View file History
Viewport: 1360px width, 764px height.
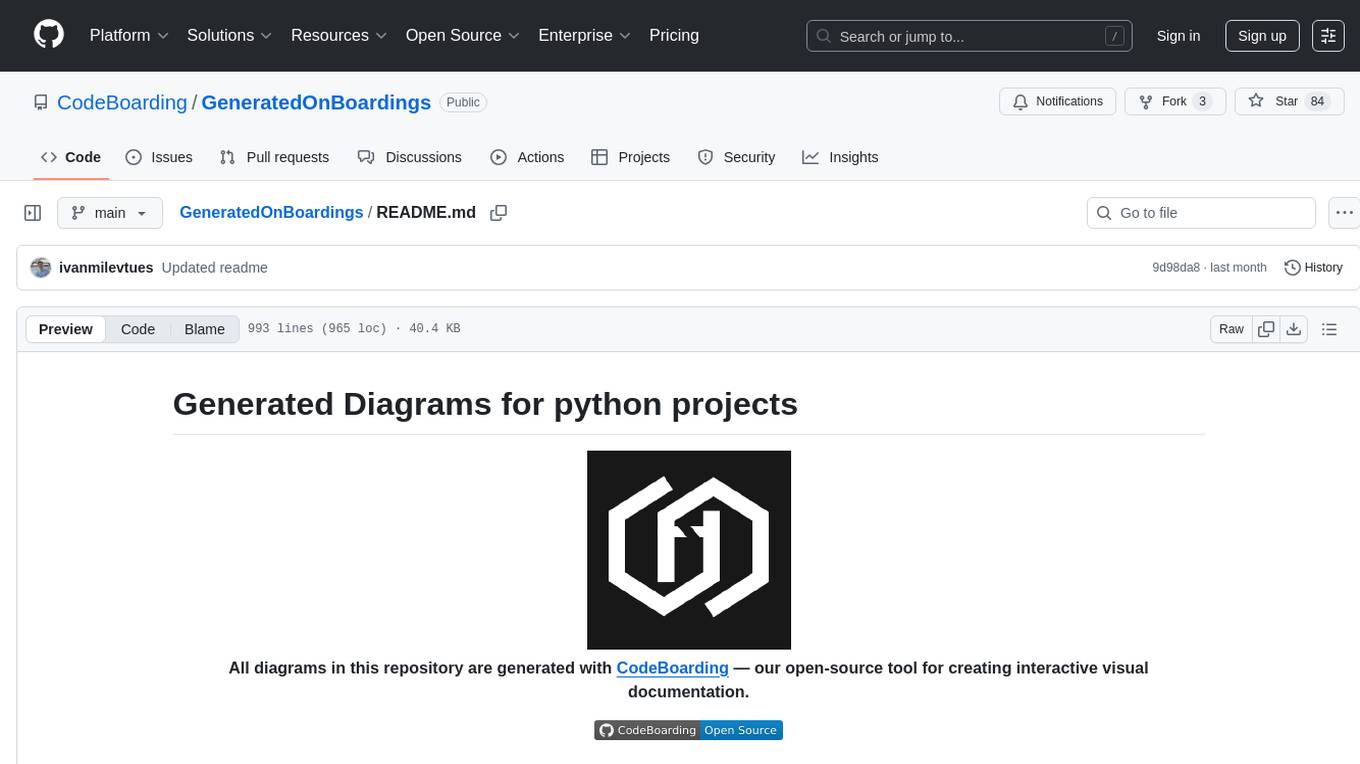point(1313,268)
